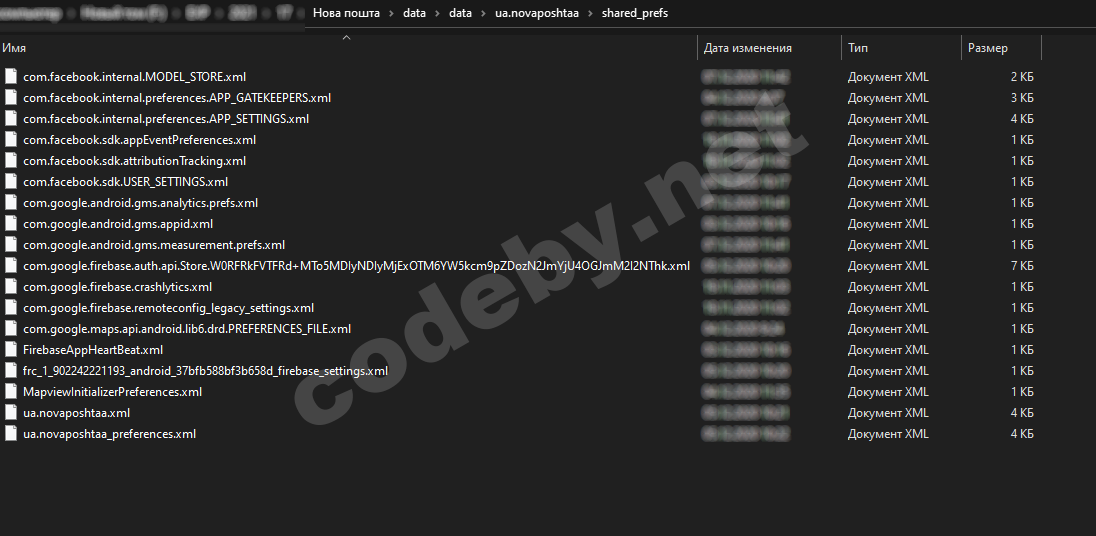Screen dimensions: 1096x536
Task: Click file icon of attributionTracking.xml
Action: [10, 161]
